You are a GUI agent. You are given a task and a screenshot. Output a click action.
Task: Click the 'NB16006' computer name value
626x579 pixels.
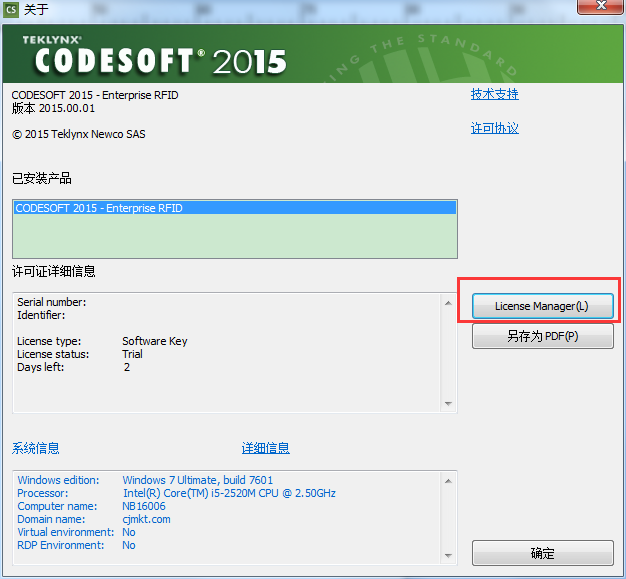144,506
